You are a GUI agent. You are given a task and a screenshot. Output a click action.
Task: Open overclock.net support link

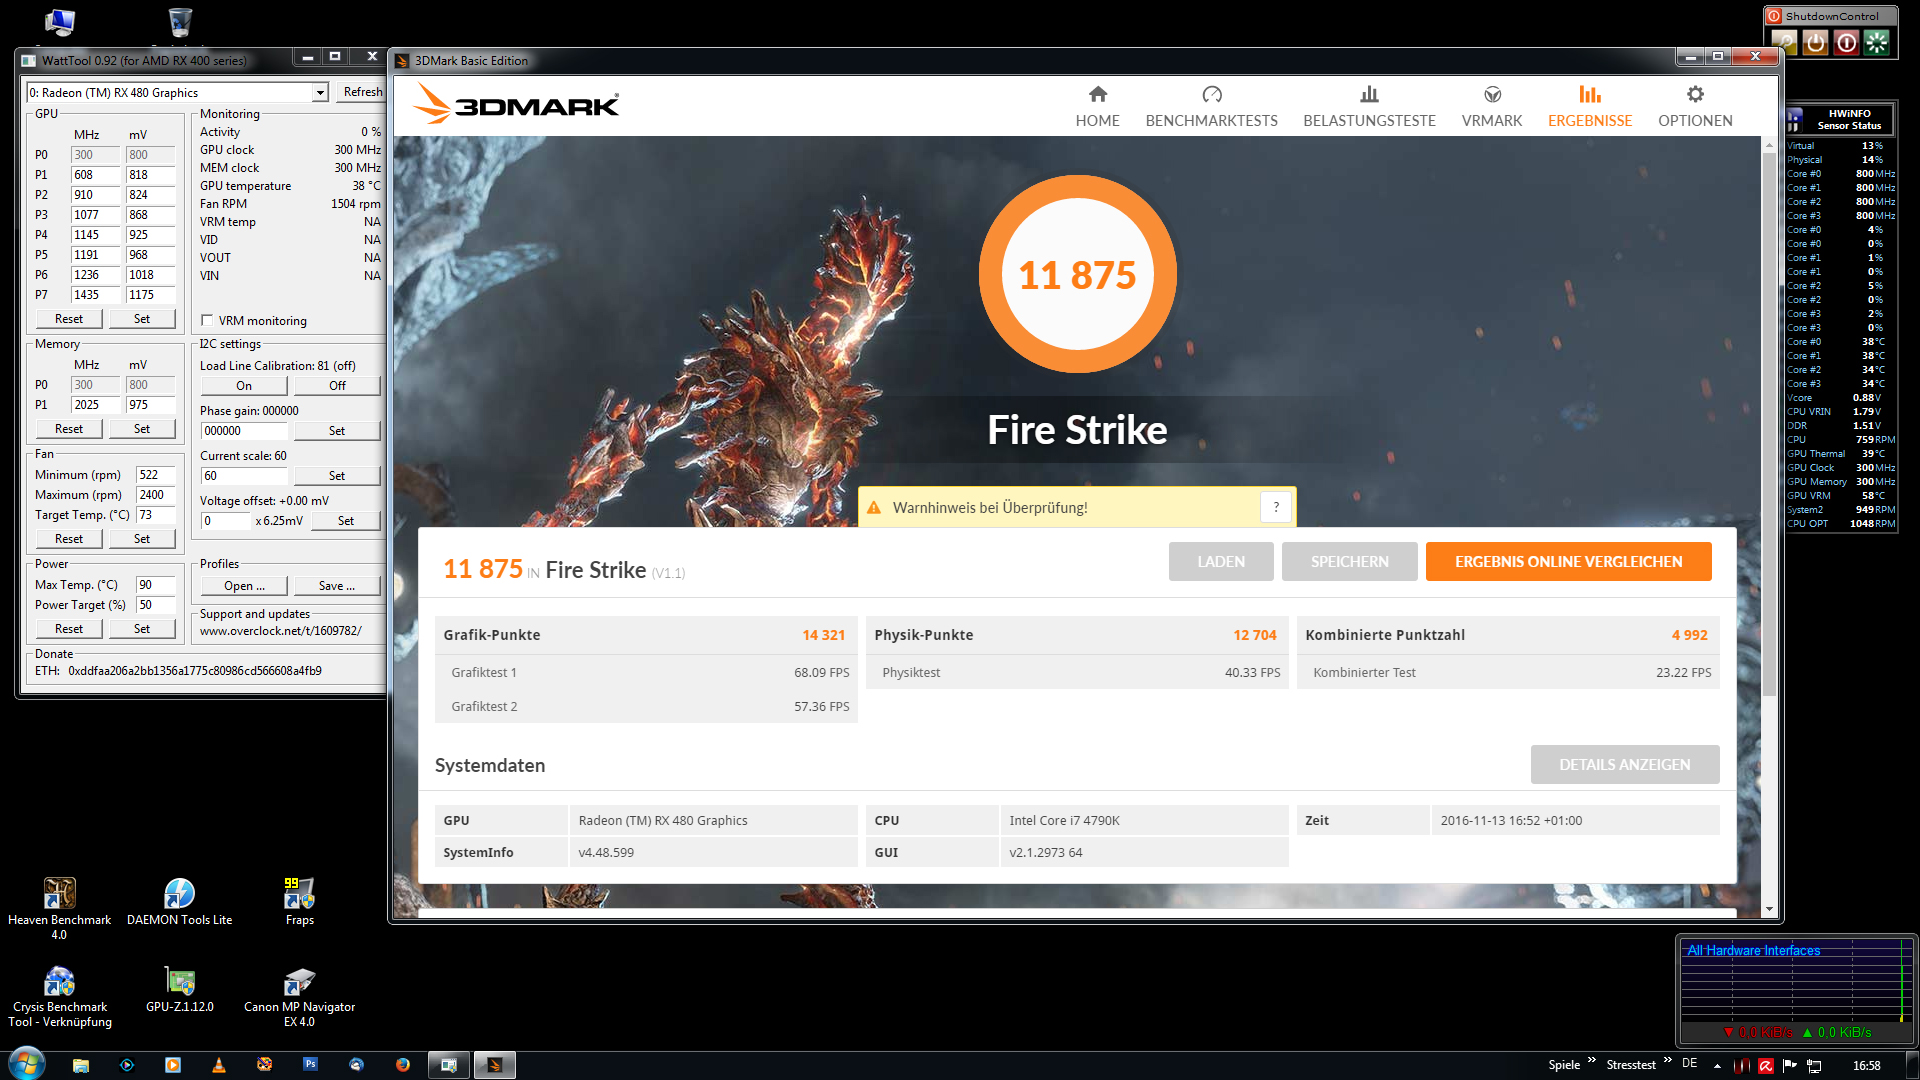coord(280,631)
